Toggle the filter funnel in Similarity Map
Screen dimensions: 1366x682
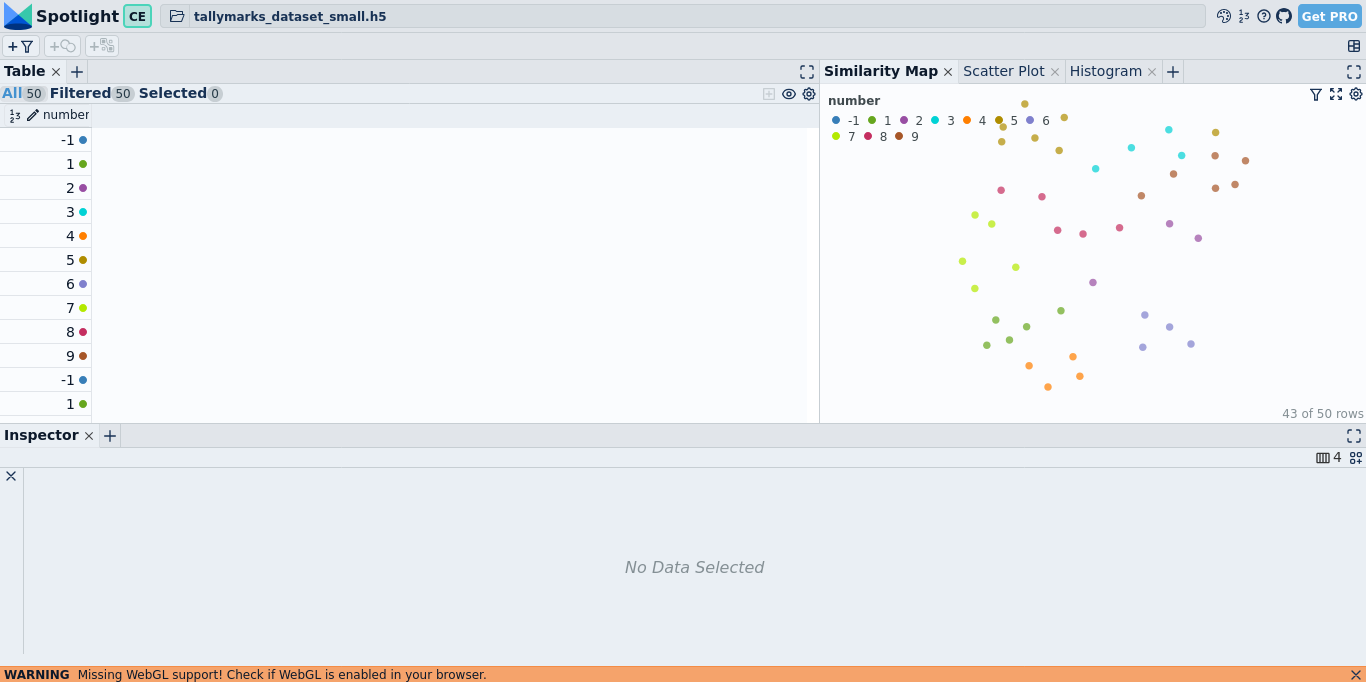click(1315, 94)
